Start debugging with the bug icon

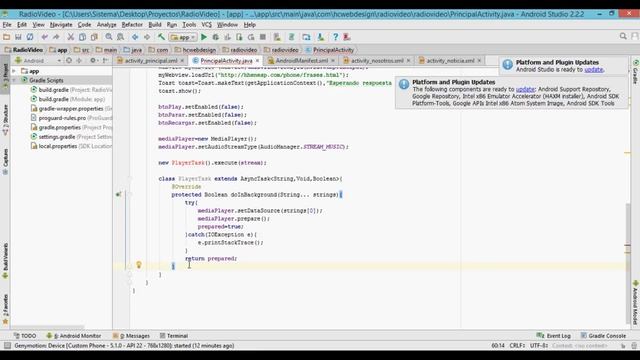click(216, 37)
